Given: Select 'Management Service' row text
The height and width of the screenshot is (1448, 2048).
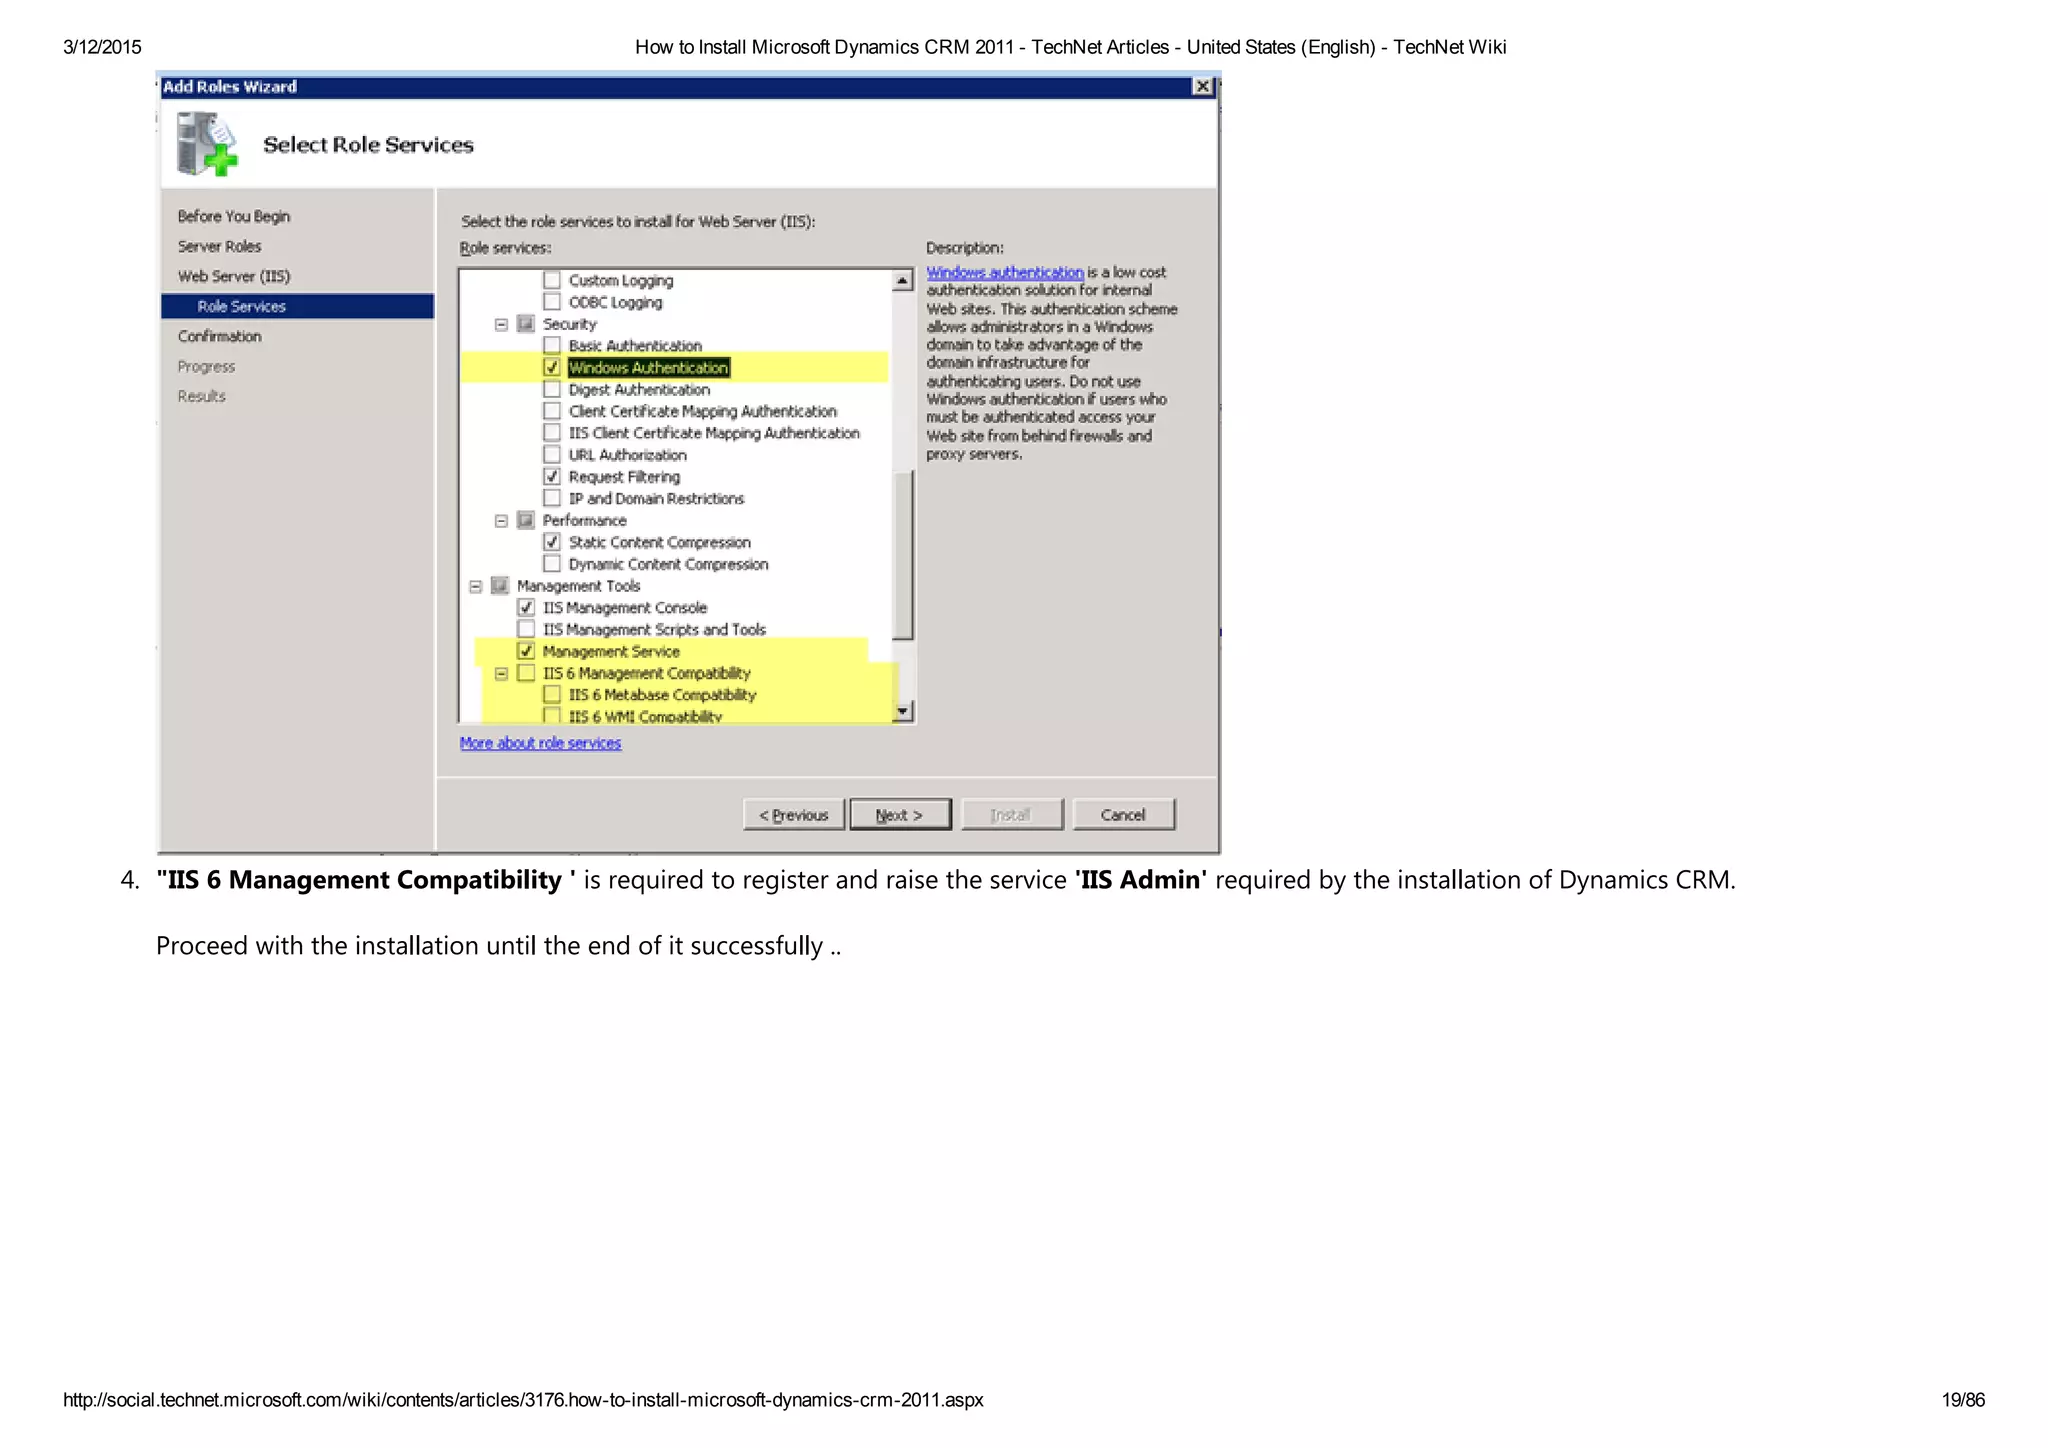Looking at the screenshot, I should tap(611, 651).
